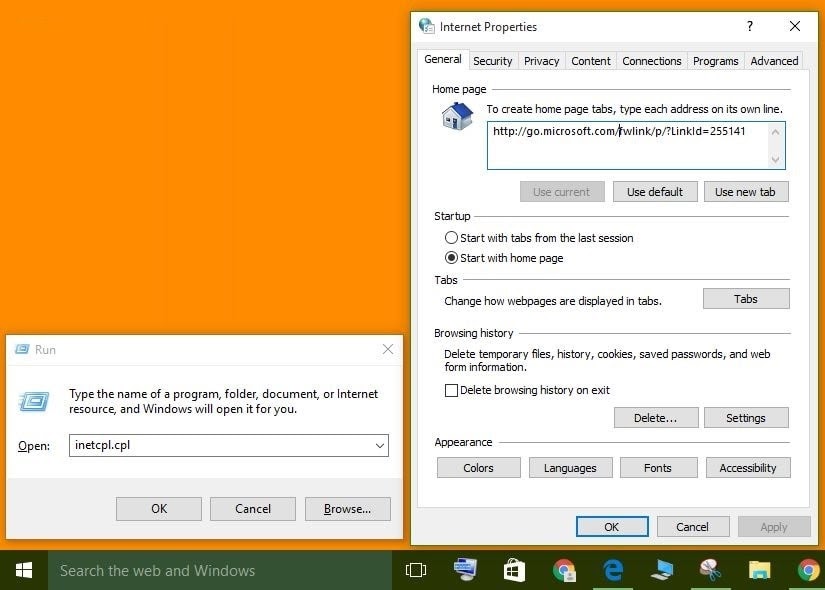This screenshot has height=590, width=825.
Task: Open the Windows Store from the taskbar
Action: click(x=514, y=570)
